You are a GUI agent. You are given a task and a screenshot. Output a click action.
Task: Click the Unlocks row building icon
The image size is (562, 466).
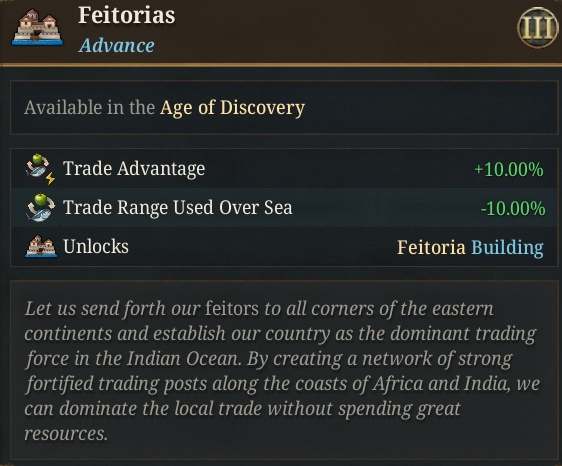(41, 246)
